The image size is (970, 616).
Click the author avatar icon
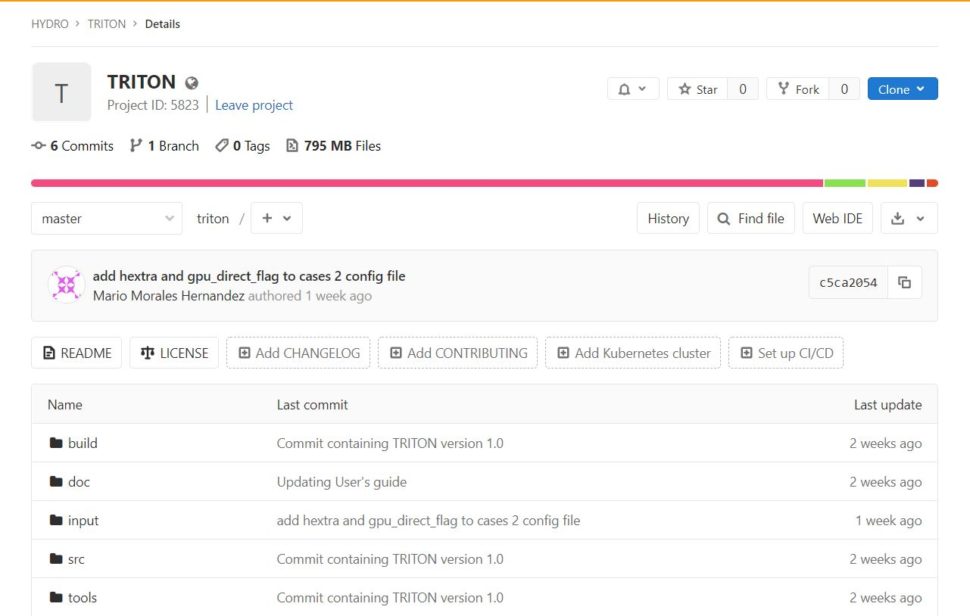coord(67,285)
